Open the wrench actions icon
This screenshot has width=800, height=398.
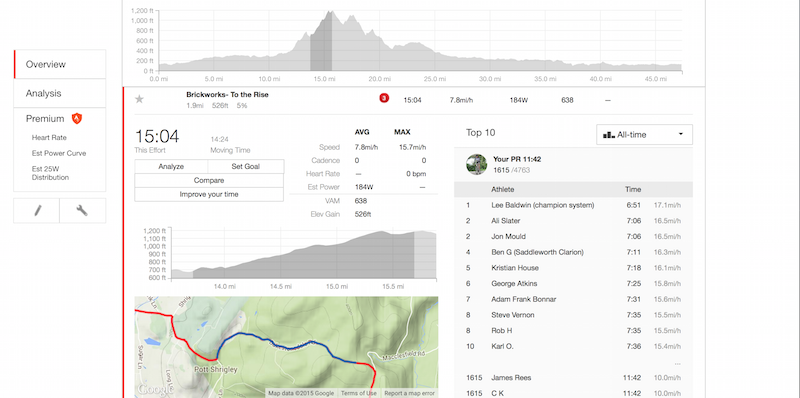tap(83, 211)
